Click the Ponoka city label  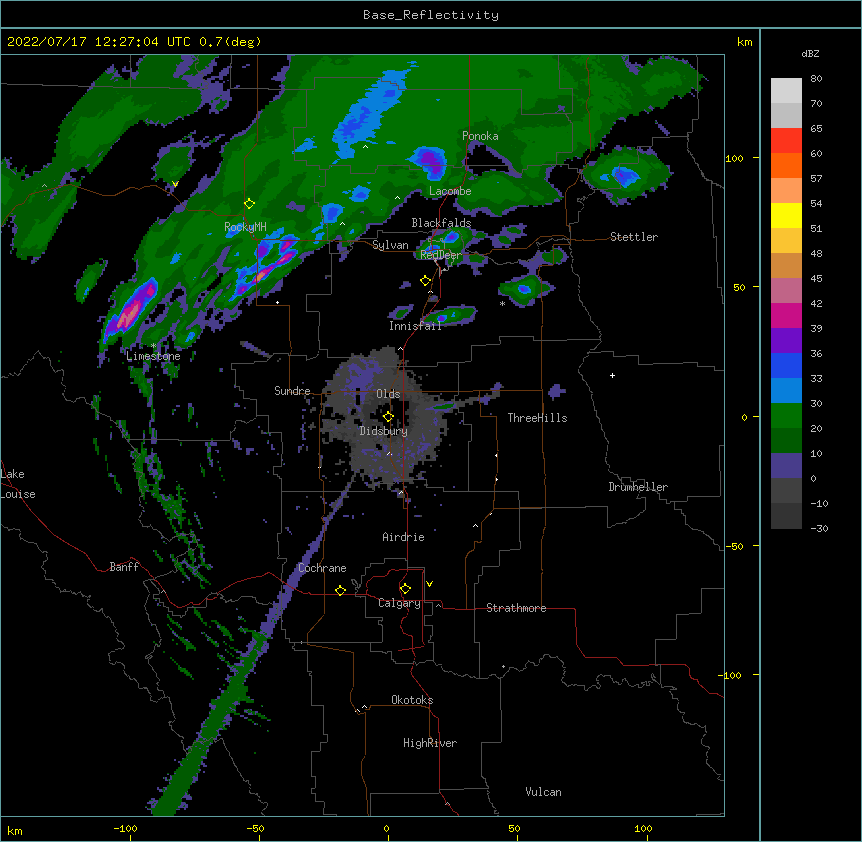480,136
